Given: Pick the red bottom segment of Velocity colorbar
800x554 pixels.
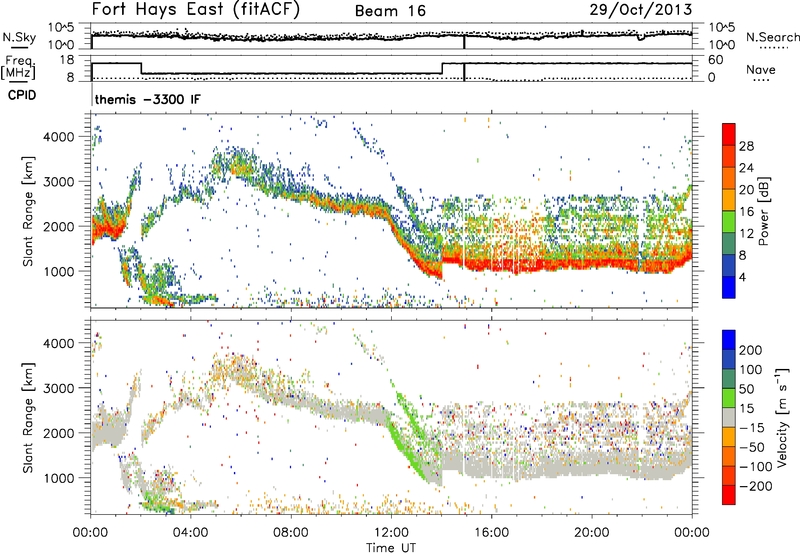Looking at the screenshot, I should [729, 495].
